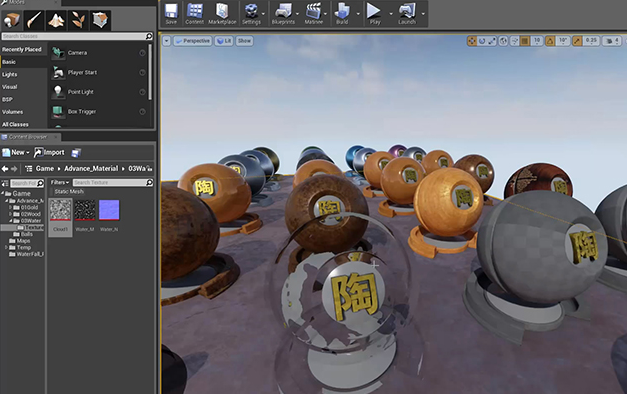Toggle grid snapping in viewport
Image resolution: width=627 pixels, height=394 pixels.
525,41
